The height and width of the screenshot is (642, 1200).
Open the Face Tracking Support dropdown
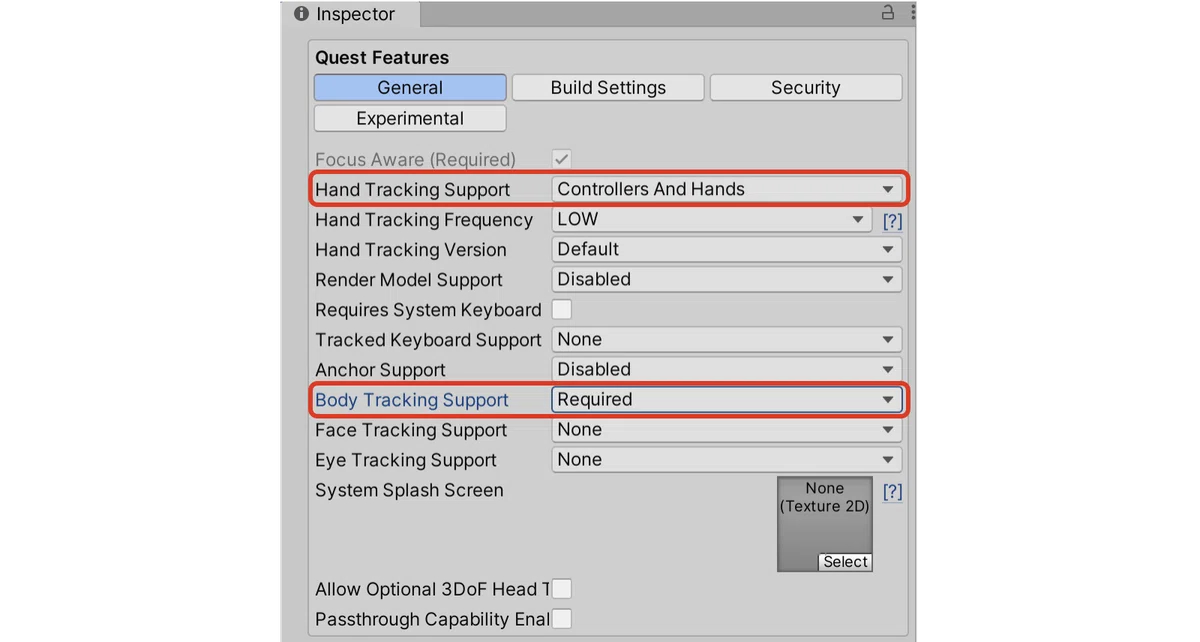727,429
